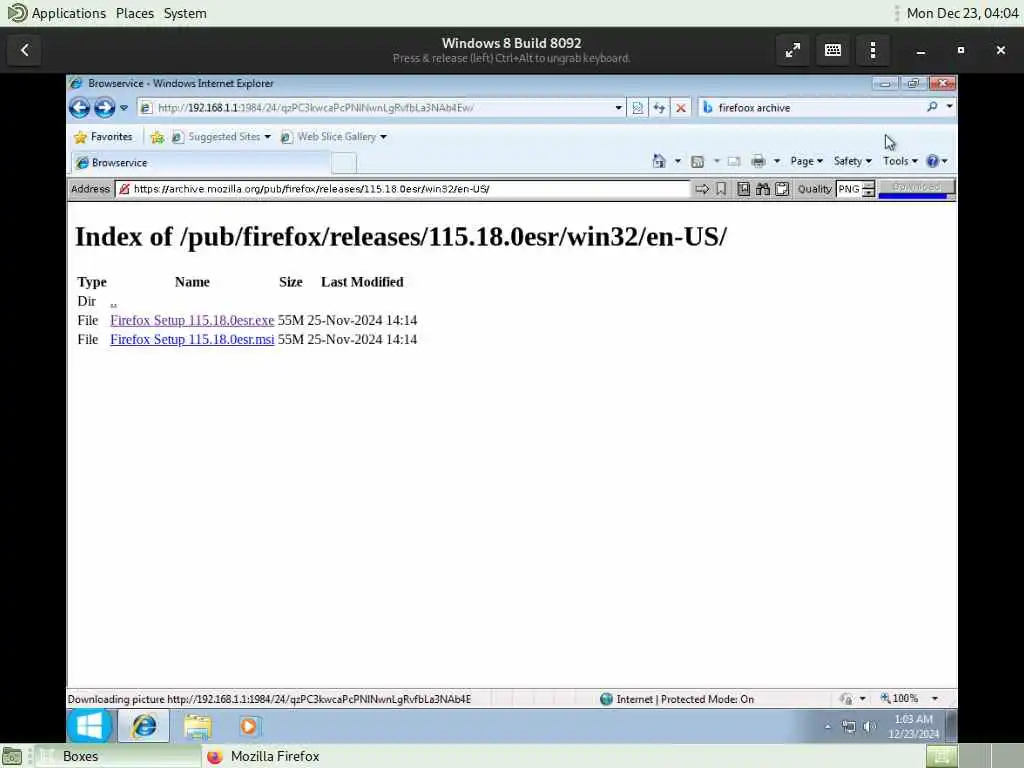This screenshot has height=768, width=1024.
Task: Go back with the IE Back arrow
Action: (x=80, y=108)
